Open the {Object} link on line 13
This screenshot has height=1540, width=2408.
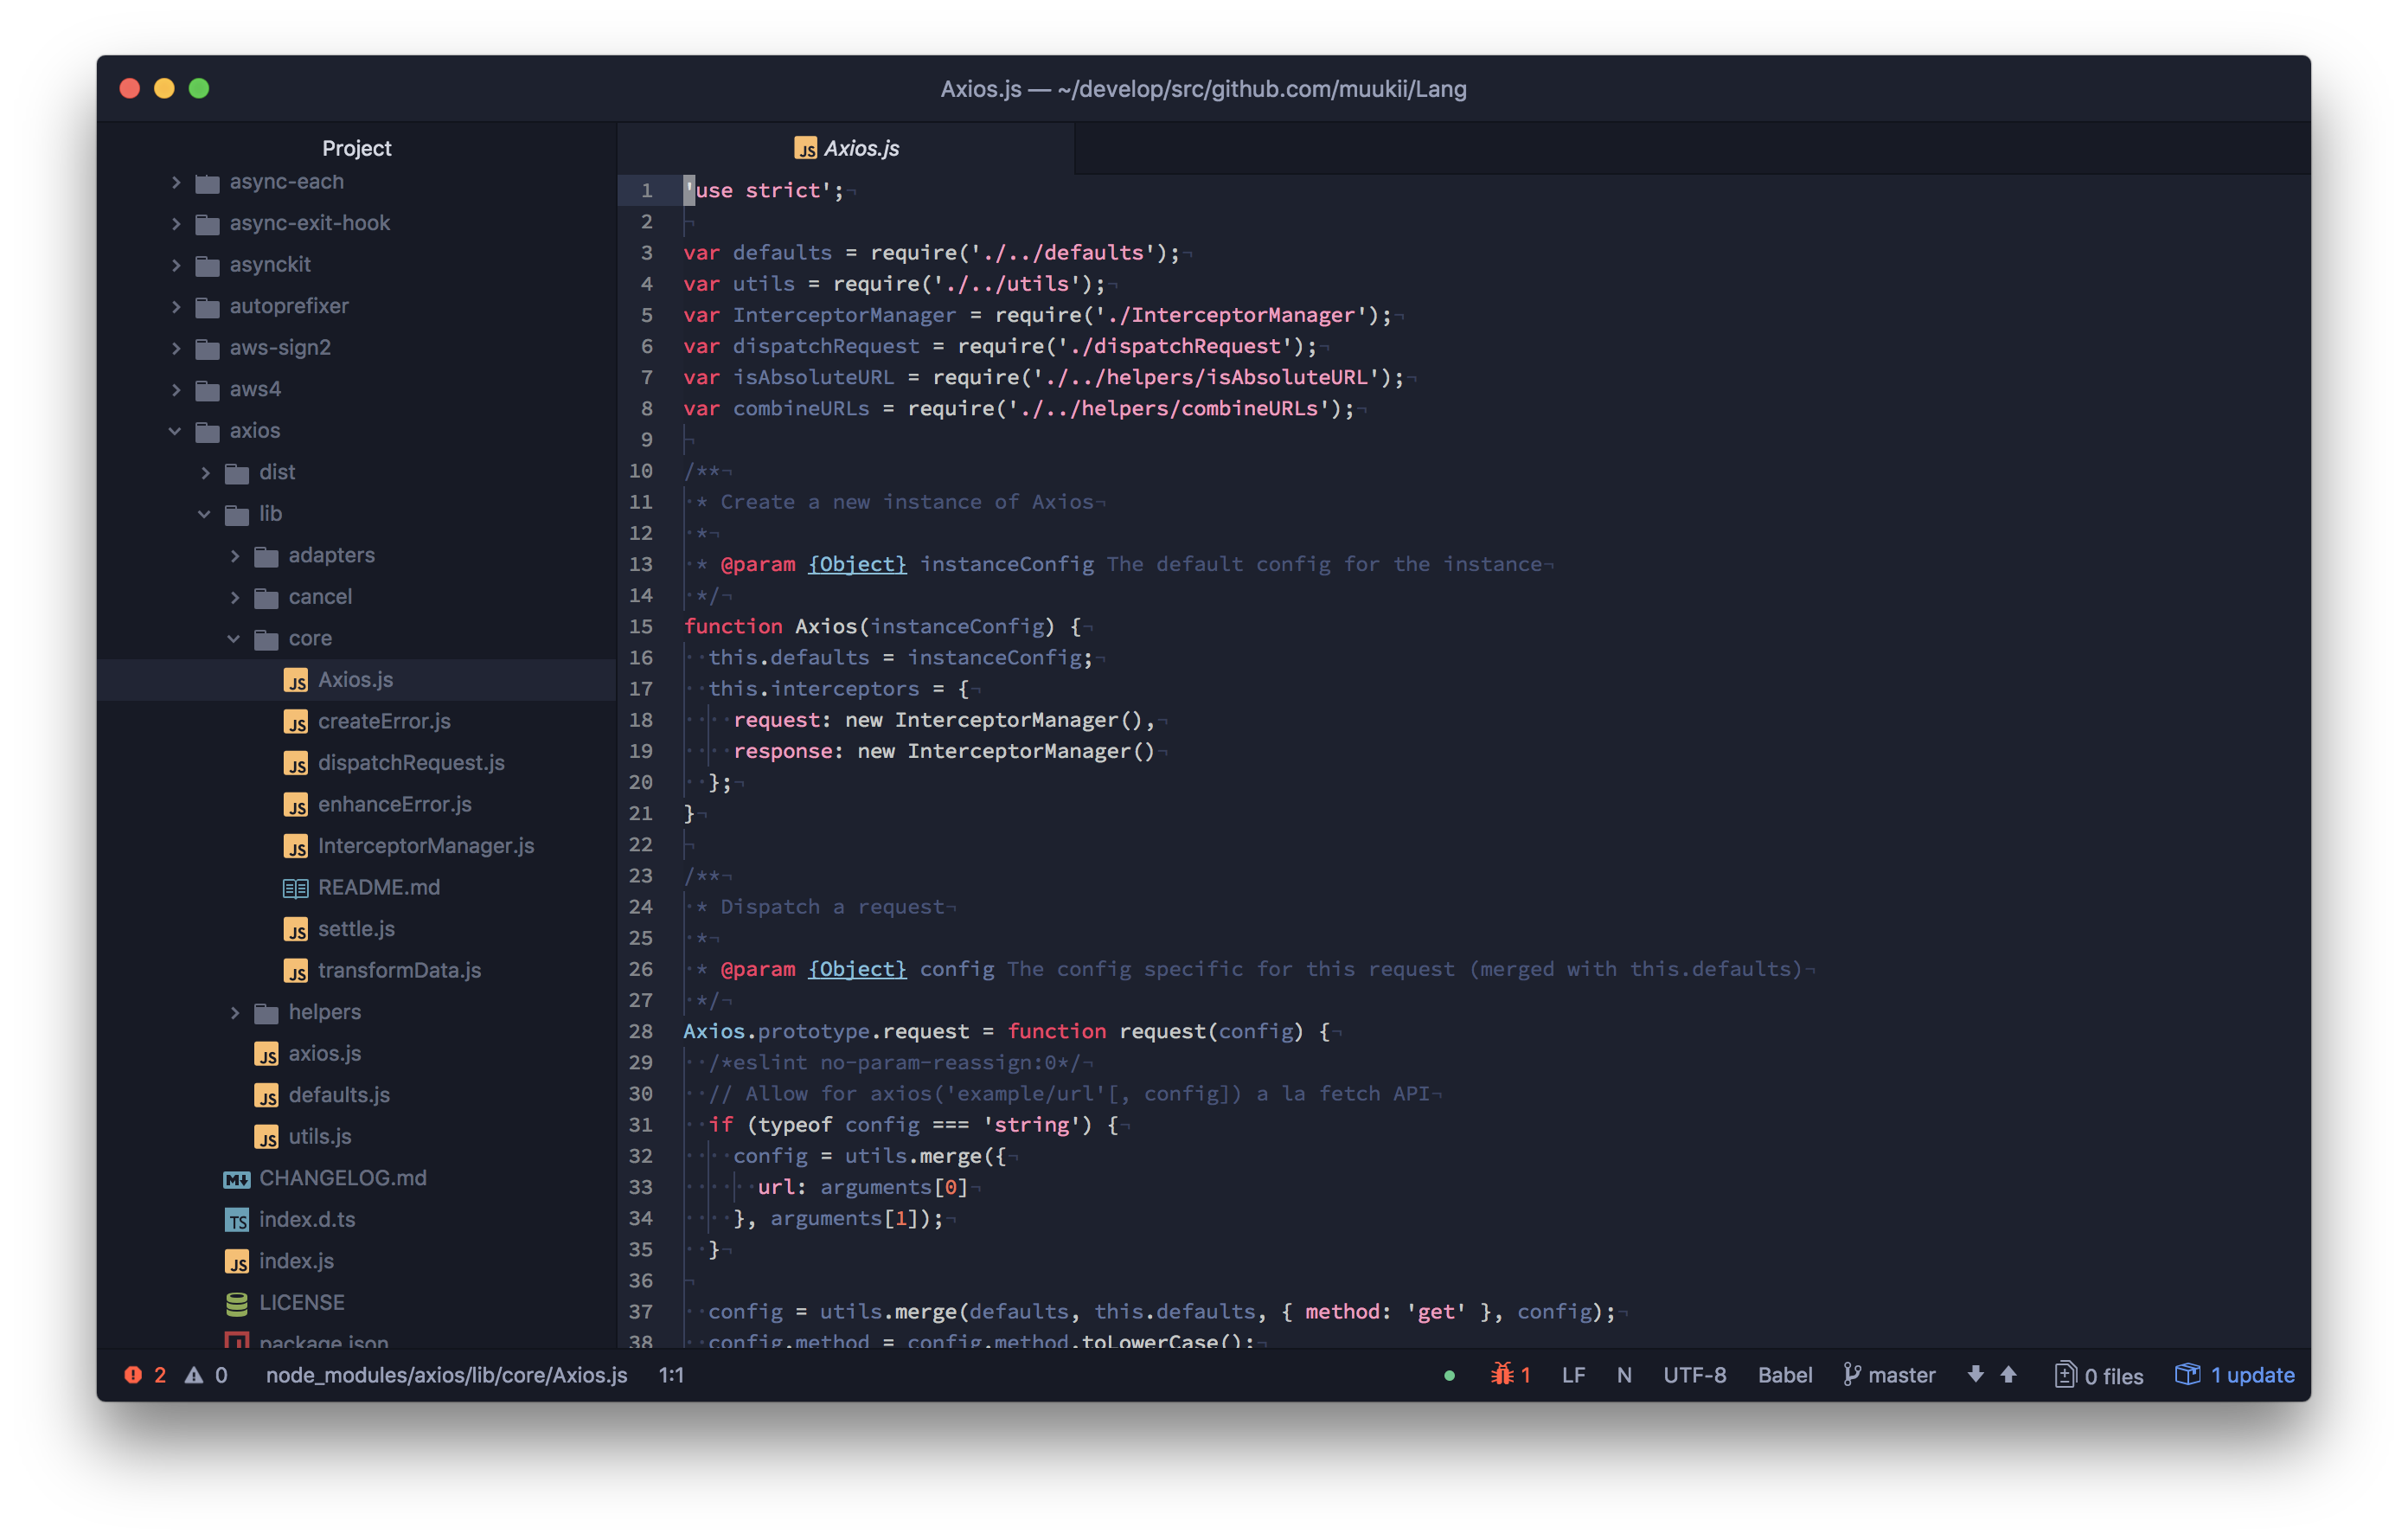tap(857, 564)
